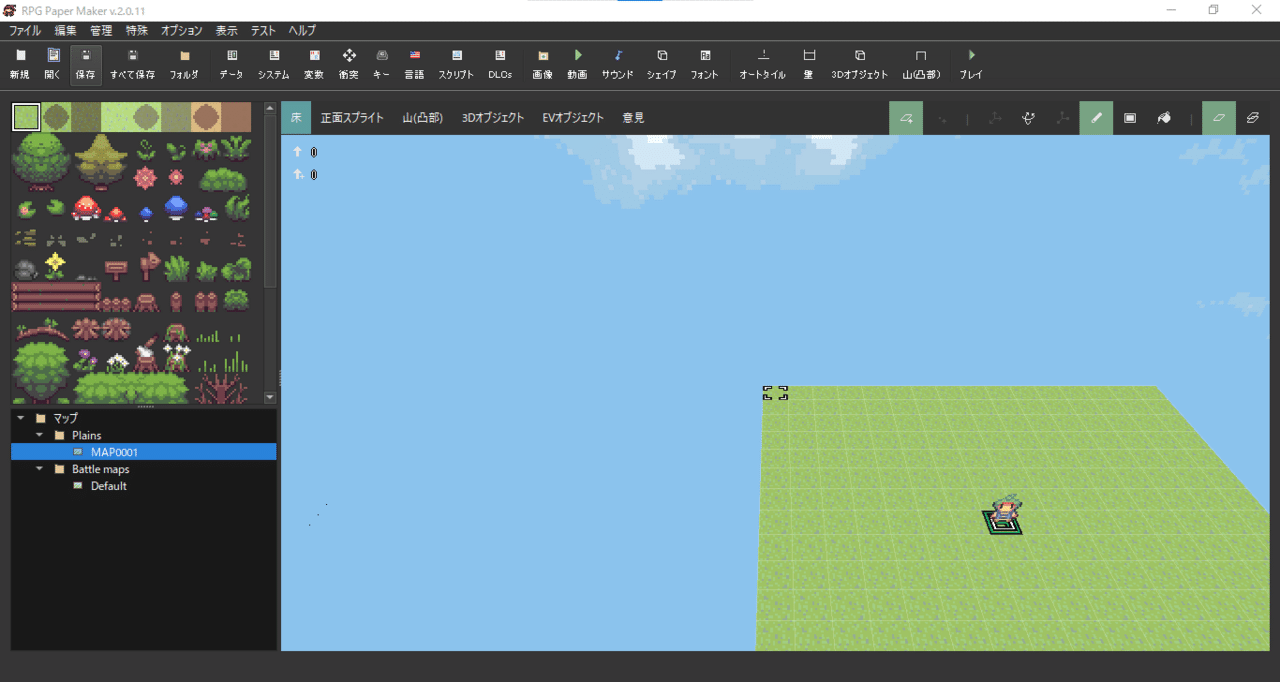This screenshot has height=682, width=1280.
Task: Switch to the 正面スプライト tab
Action: tap(352, 117)
